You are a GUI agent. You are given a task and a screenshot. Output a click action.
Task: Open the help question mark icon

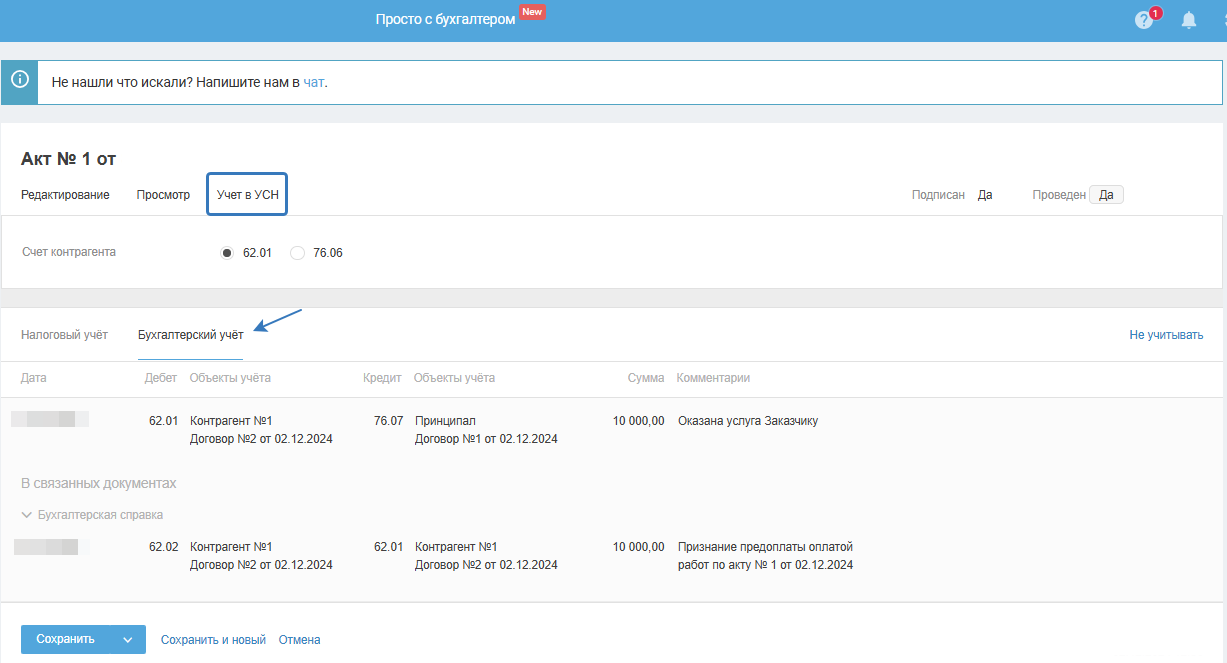click(1144, 20)
